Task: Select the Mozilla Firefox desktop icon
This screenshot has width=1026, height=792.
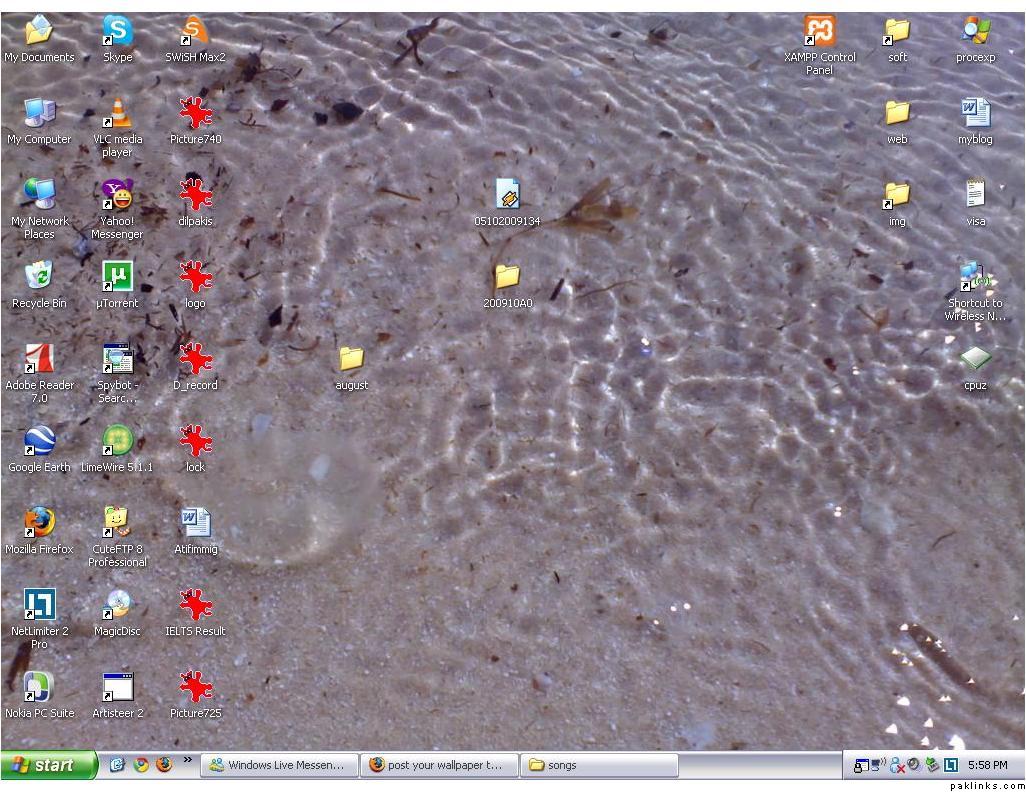Action: pos(39,523)
